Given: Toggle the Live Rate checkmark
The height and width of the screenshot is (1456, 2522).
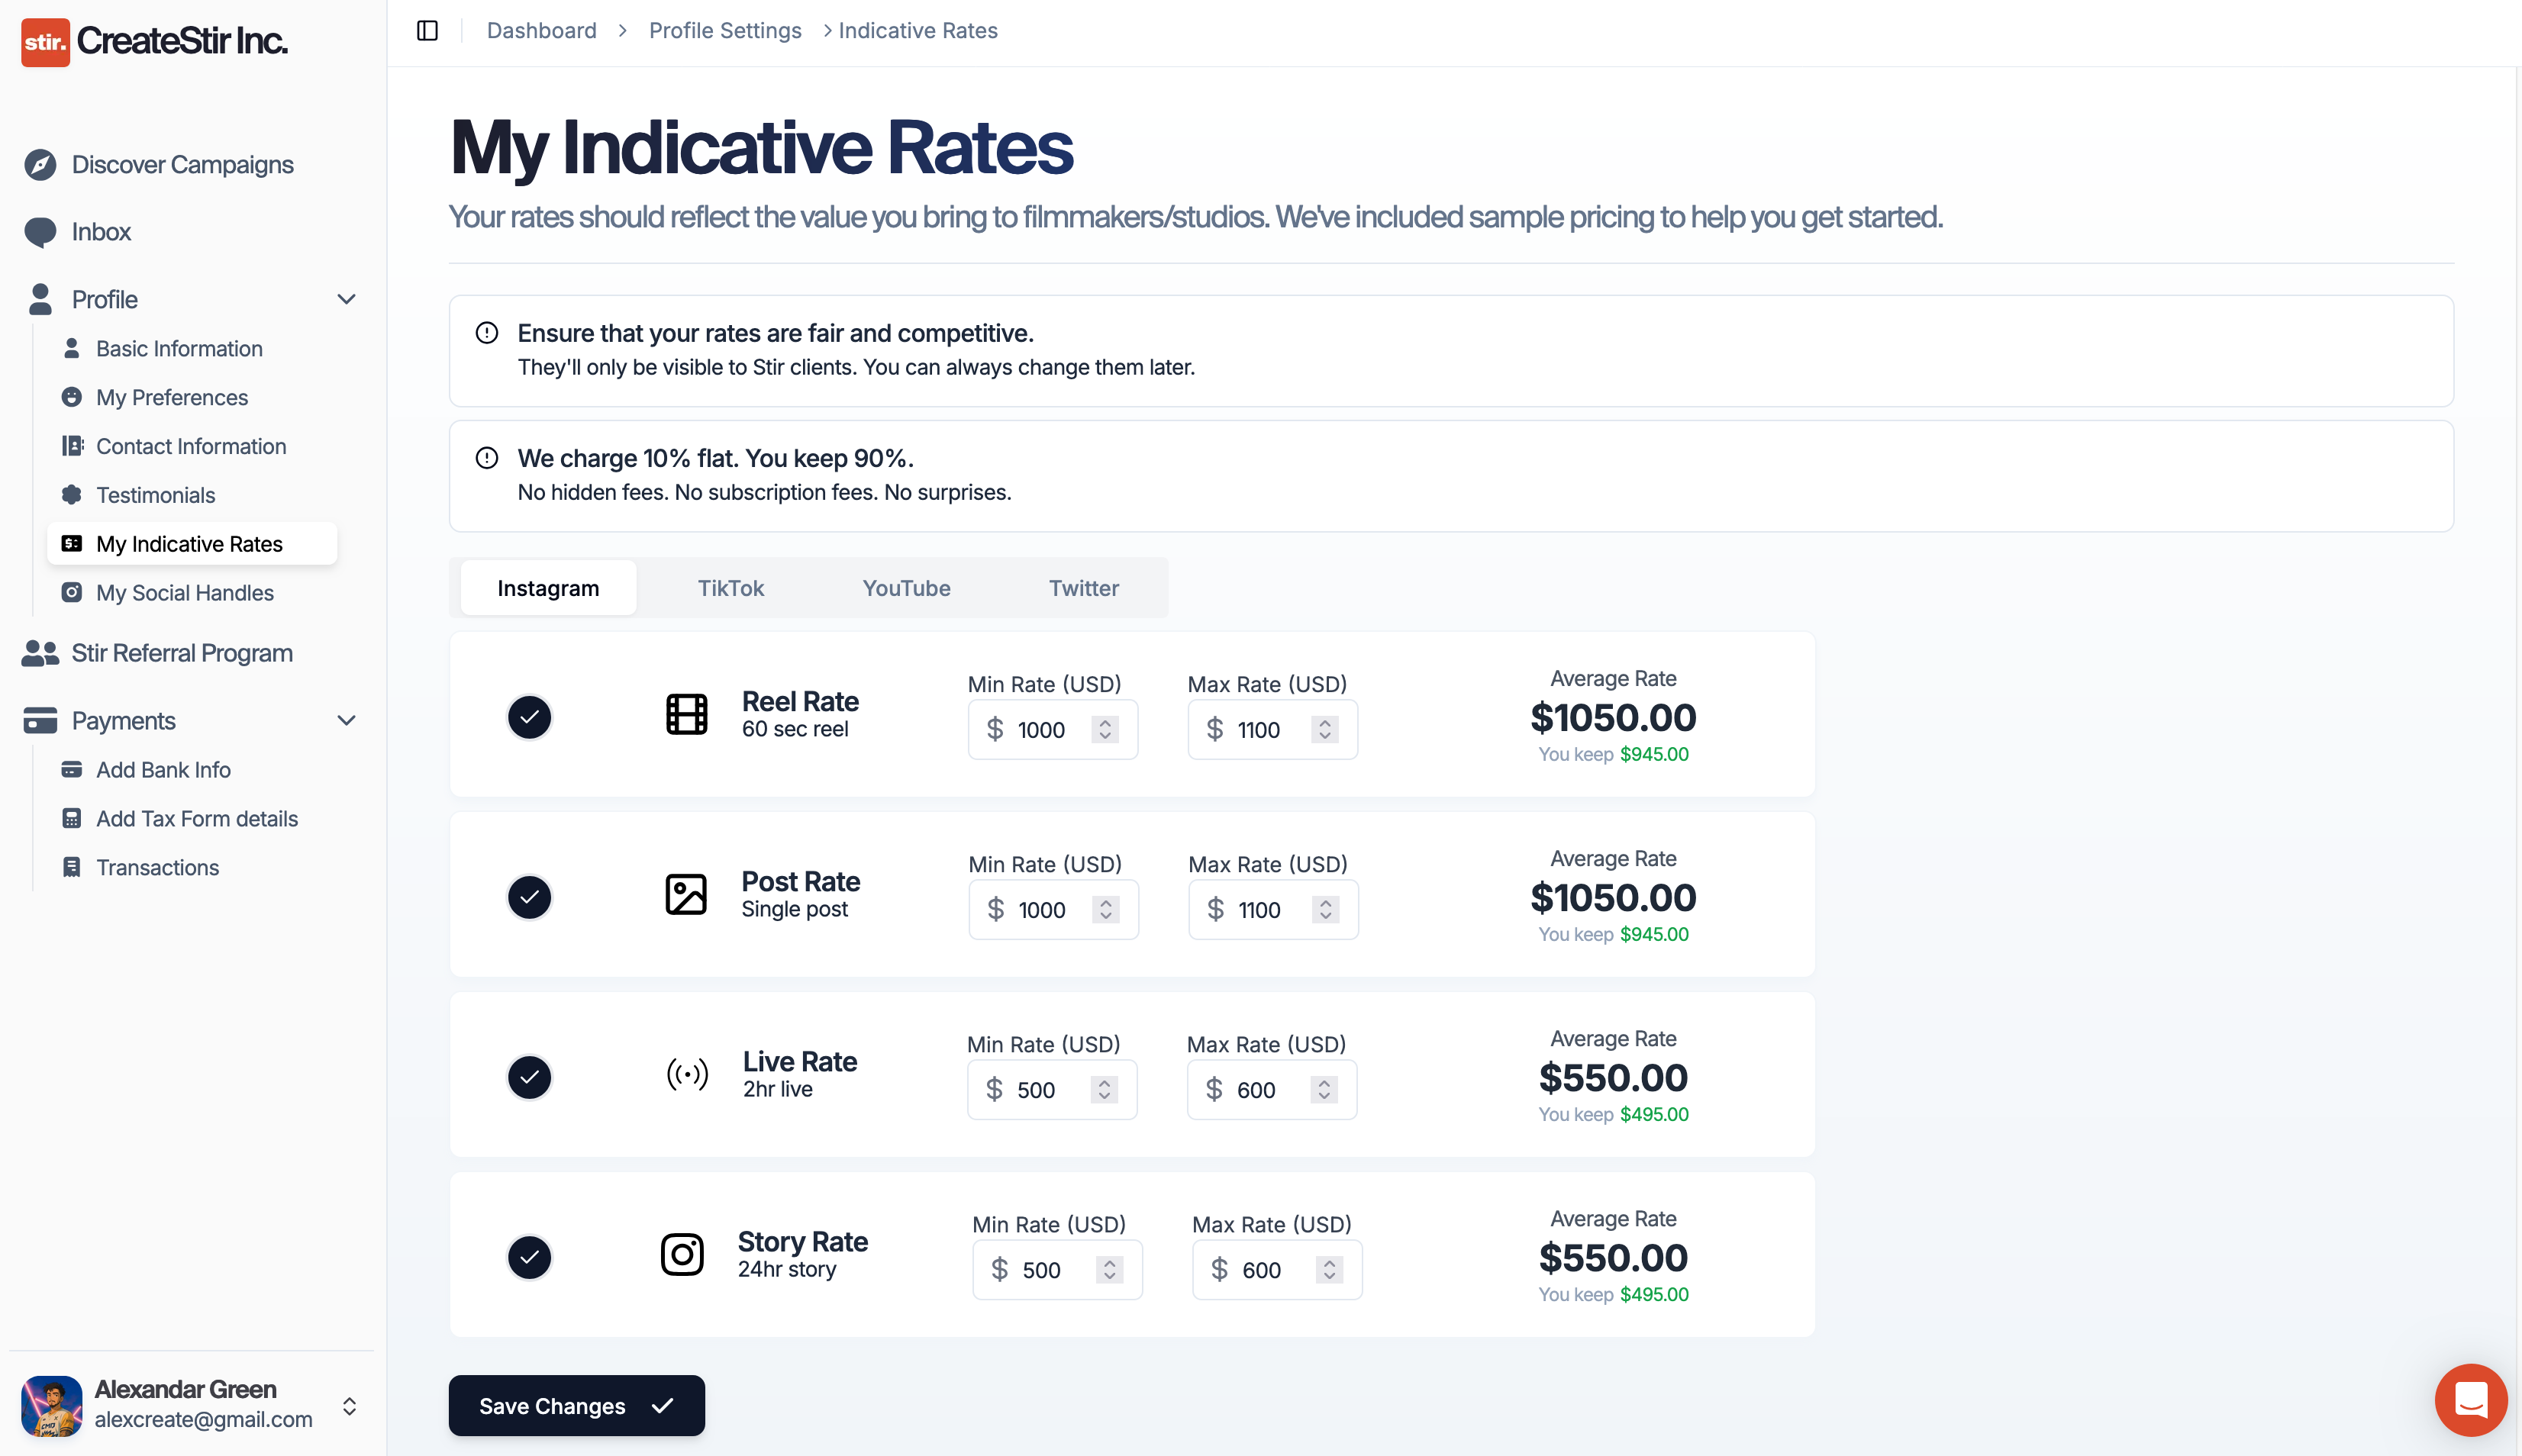Looking at the screenshot, I should pyautogui.click(x=529, y=1077).
